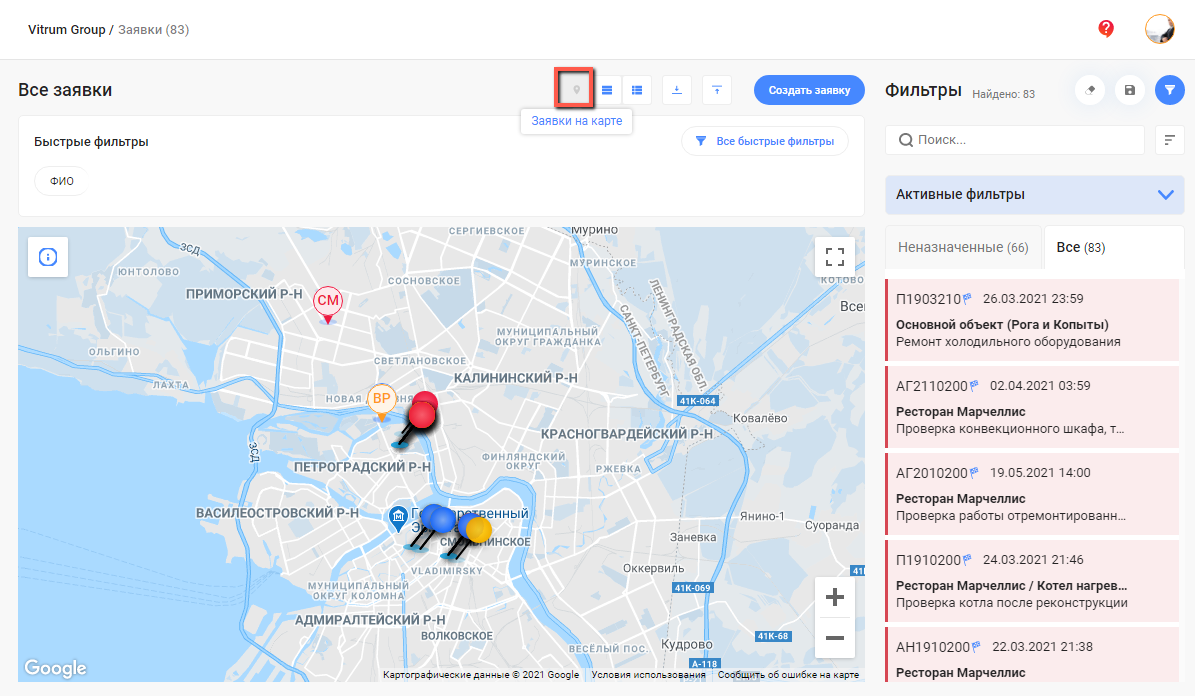Click the search filters input field
Image resolution: width=1195 pixels, height=696 pixels.
point(1014,140)
